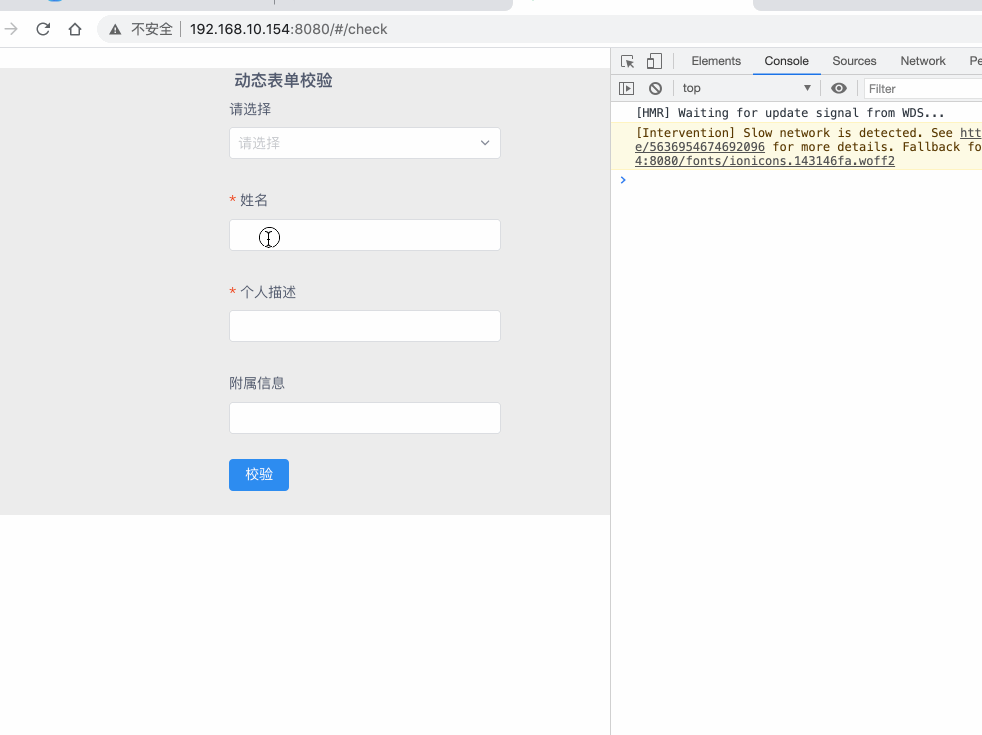View the not-secure site warning icon
Viewport: 982px width, 735px height.
coord(115,29)
